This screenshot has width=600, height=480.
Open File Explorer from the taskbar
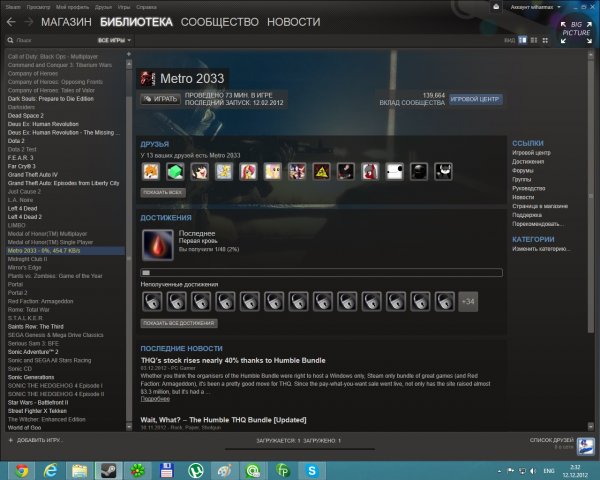(x=79, y=470)
